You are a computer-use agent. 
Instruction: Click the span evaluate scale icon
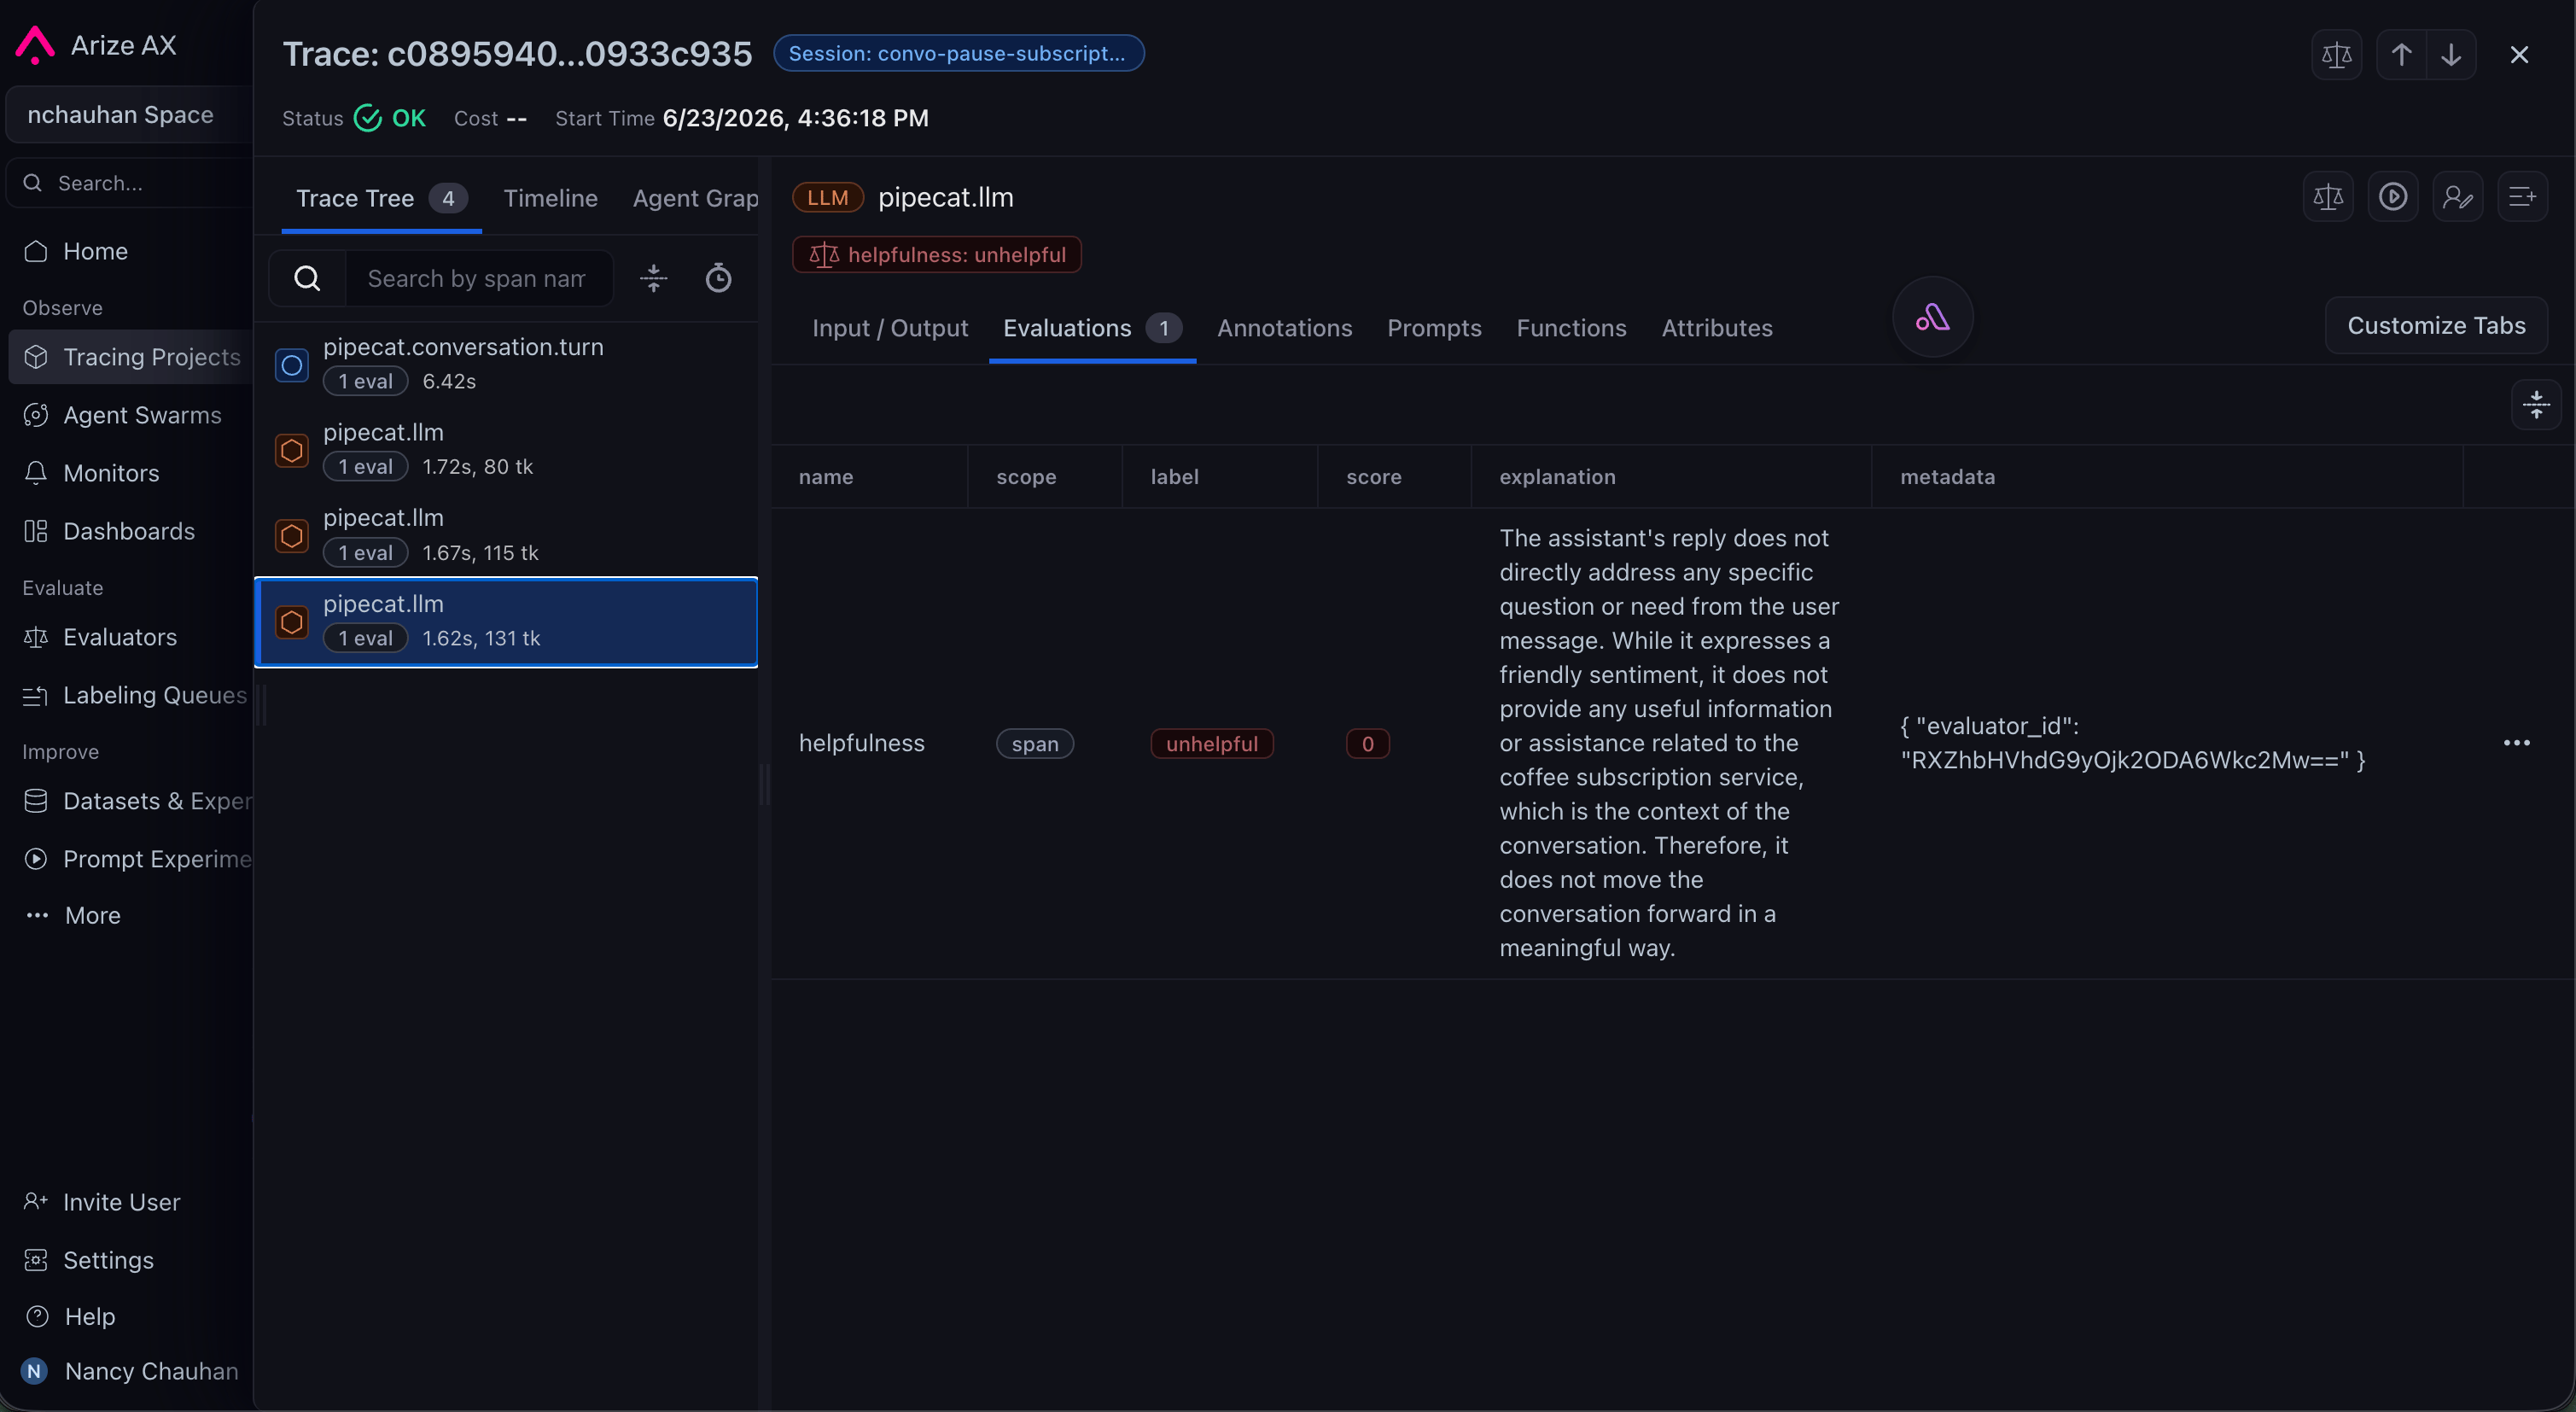[x=2328, y=196]
